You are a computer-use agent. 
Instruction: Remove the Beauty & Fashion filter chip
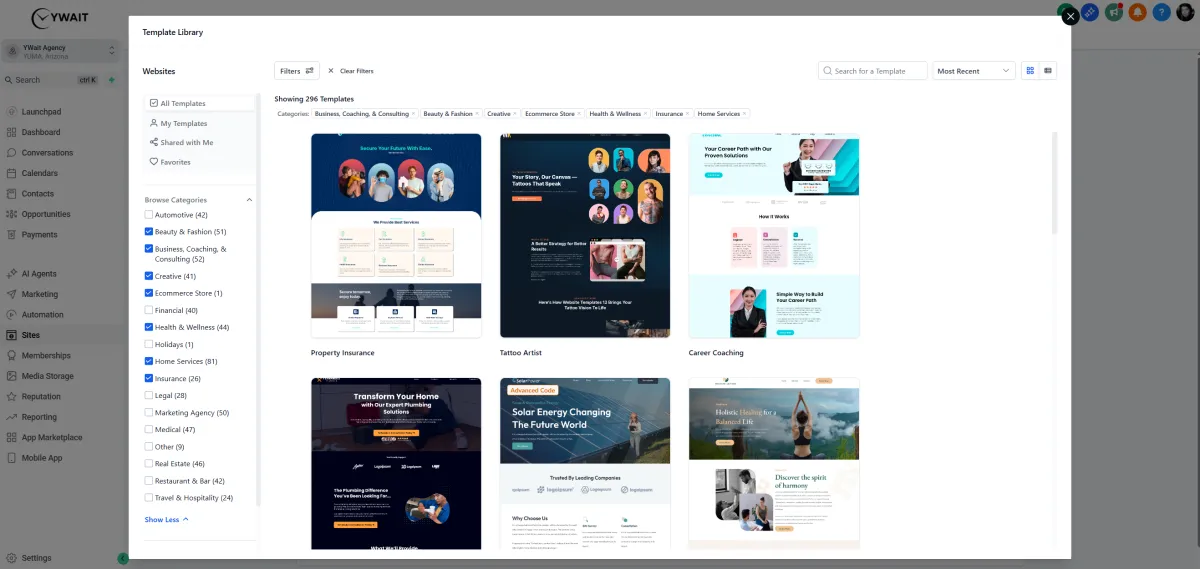(478, 114)
